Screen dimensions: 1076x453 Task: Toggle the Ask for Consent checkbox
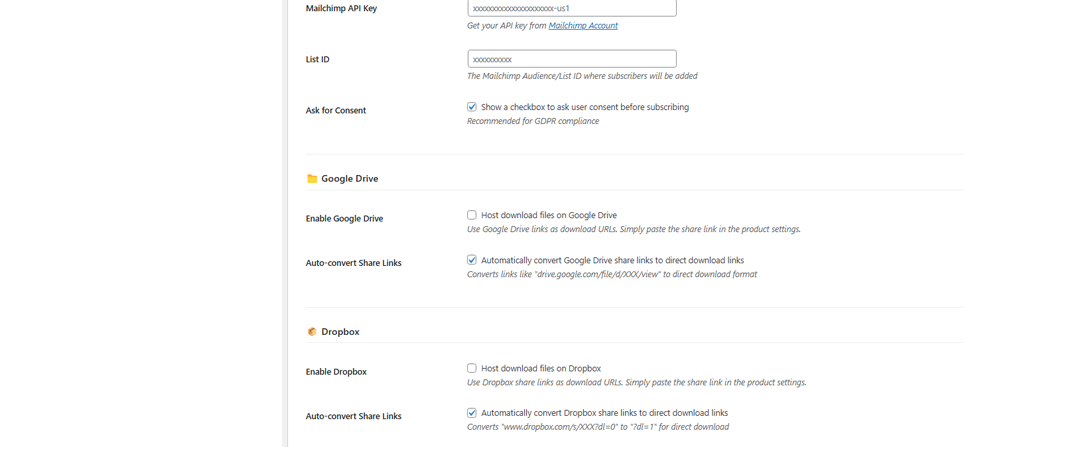click(472, 107)
